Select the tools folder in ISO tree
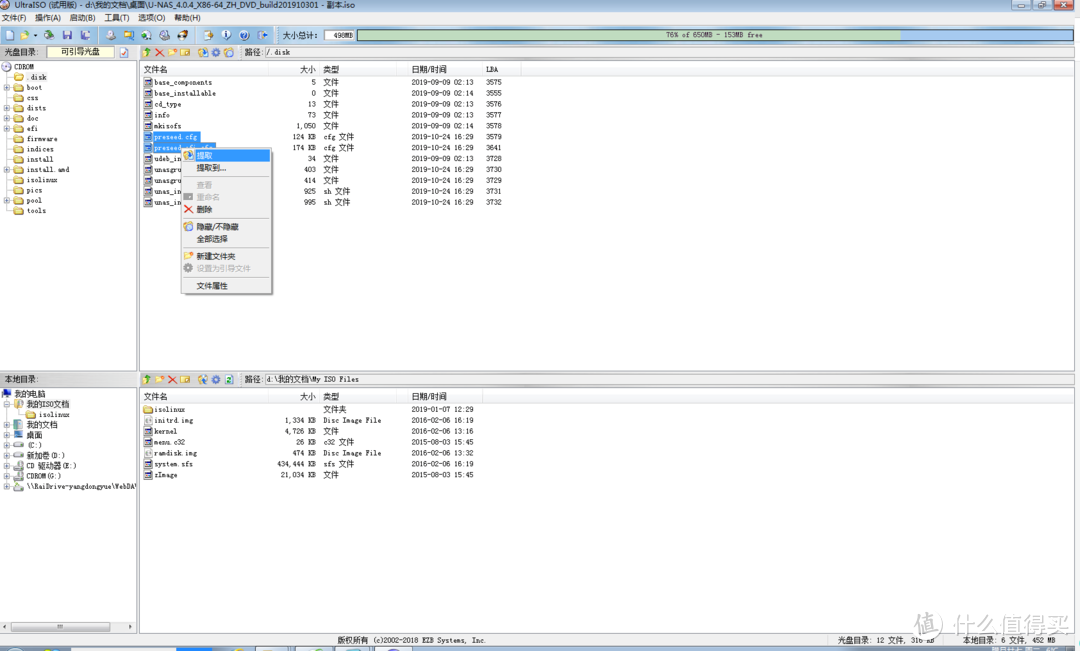This screenshot has width=1080, height=651. (x=36, y=211)
